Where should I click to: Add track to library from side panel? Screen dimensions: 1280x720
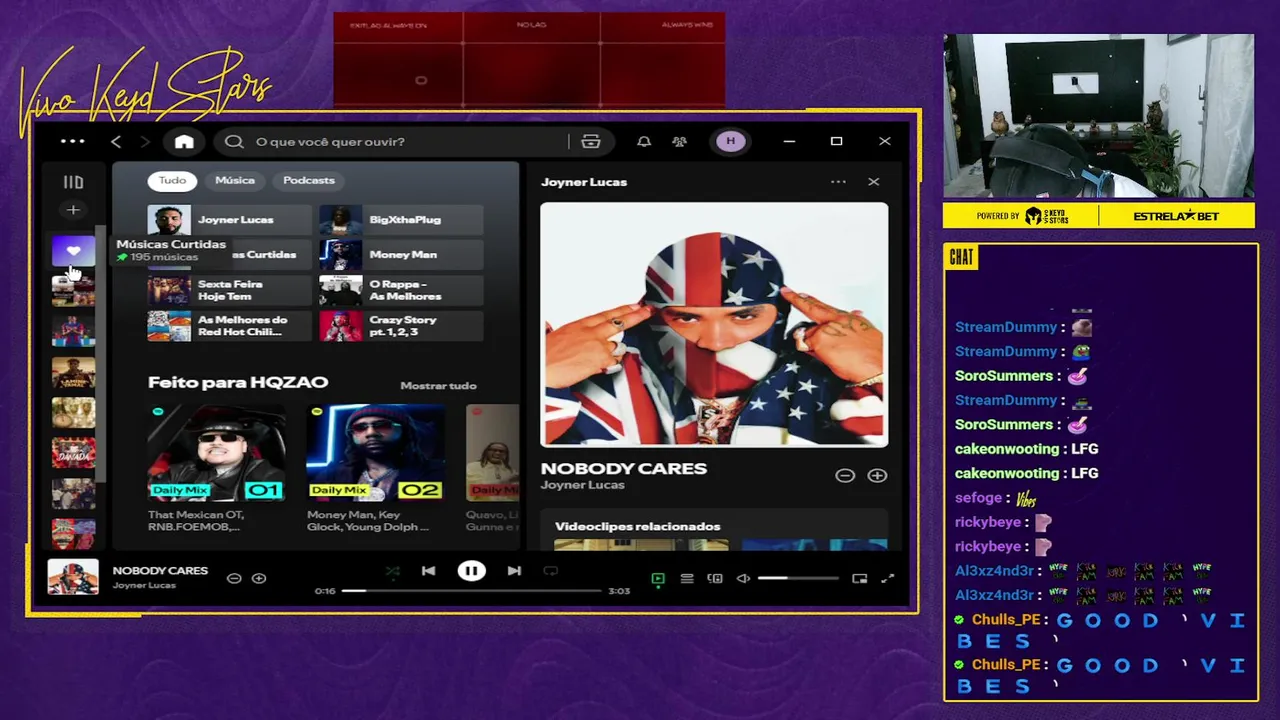tap(877, 476)
